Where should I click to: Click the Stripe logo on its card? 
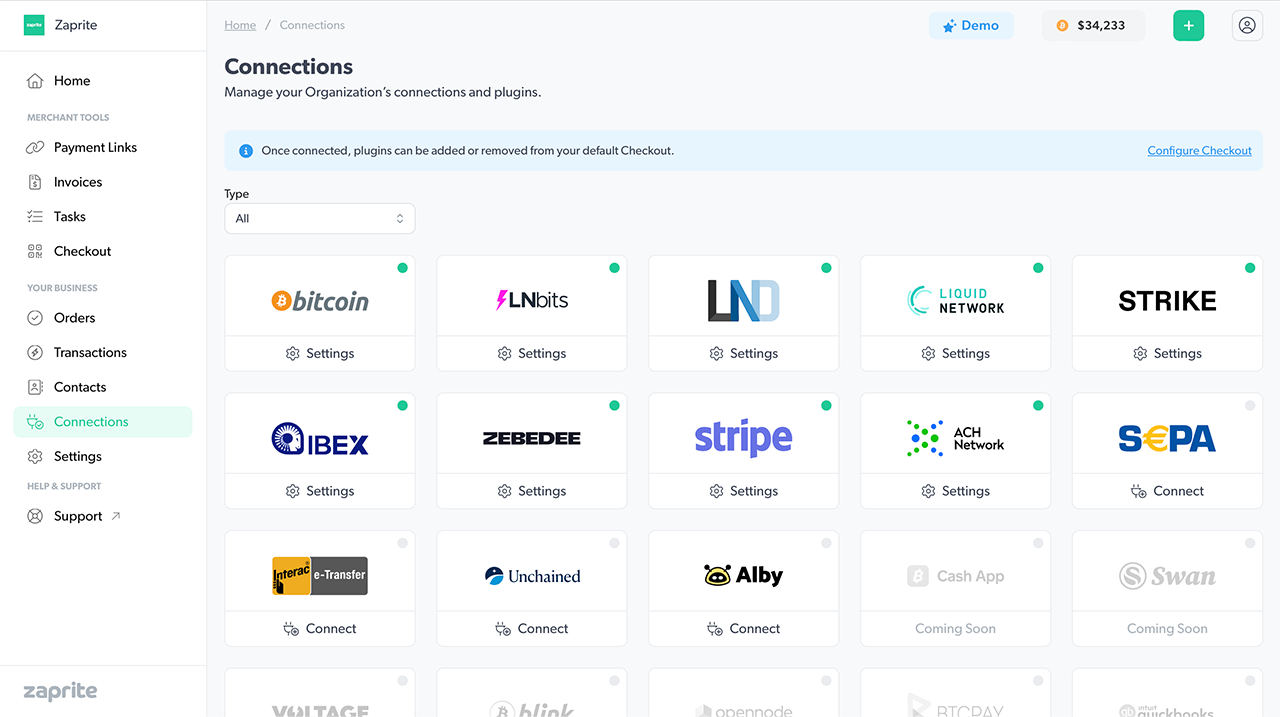pos(743,438)
